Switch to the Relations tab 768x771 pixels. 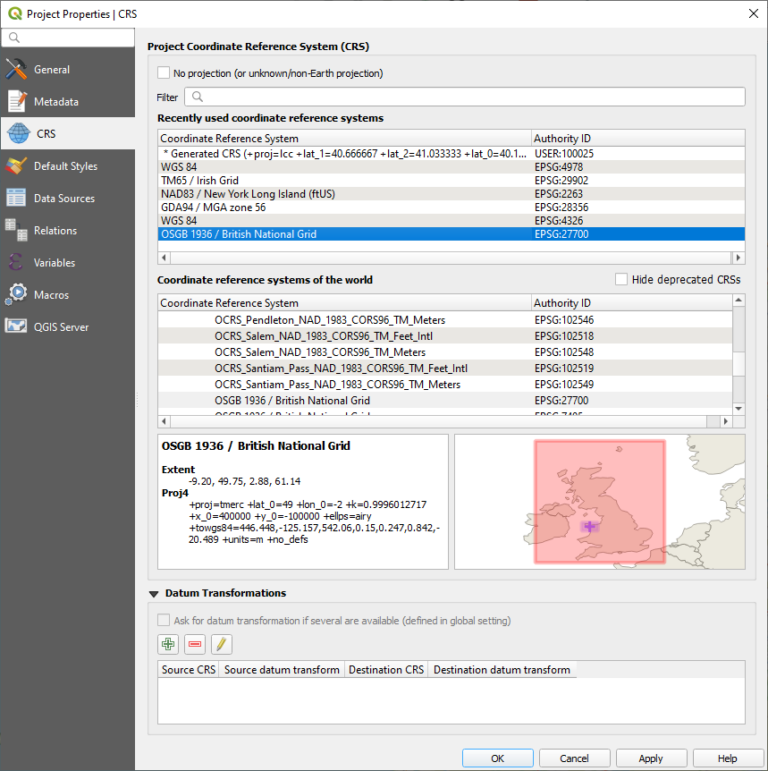coord(55,231)
